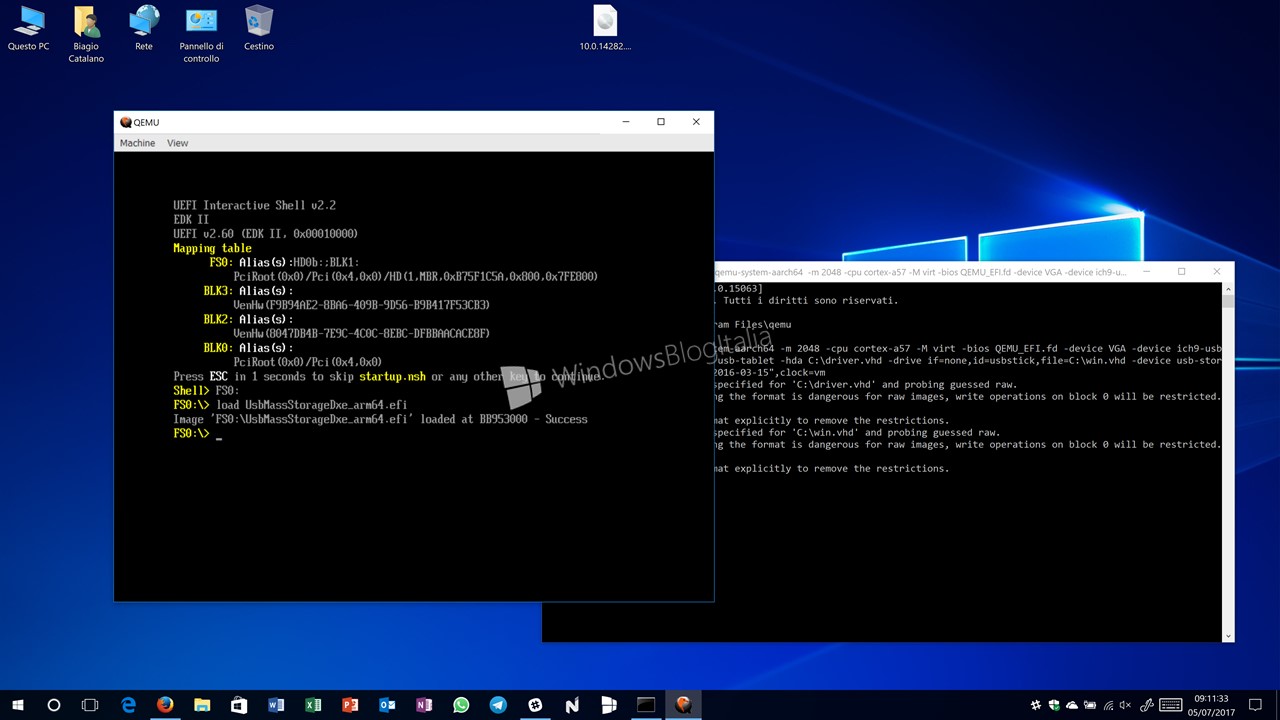Minimize the QEMU window
Image resolution: width=1280 pixels, height=720 pixels.
coord(626,122)
